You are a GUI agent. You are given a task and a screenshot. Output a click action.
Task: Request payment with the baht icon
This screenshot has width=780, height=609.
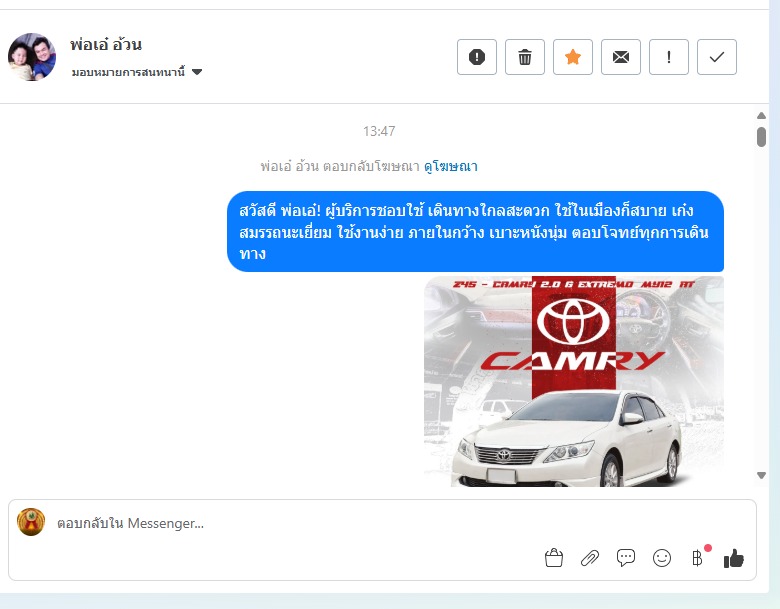point(697,558)
